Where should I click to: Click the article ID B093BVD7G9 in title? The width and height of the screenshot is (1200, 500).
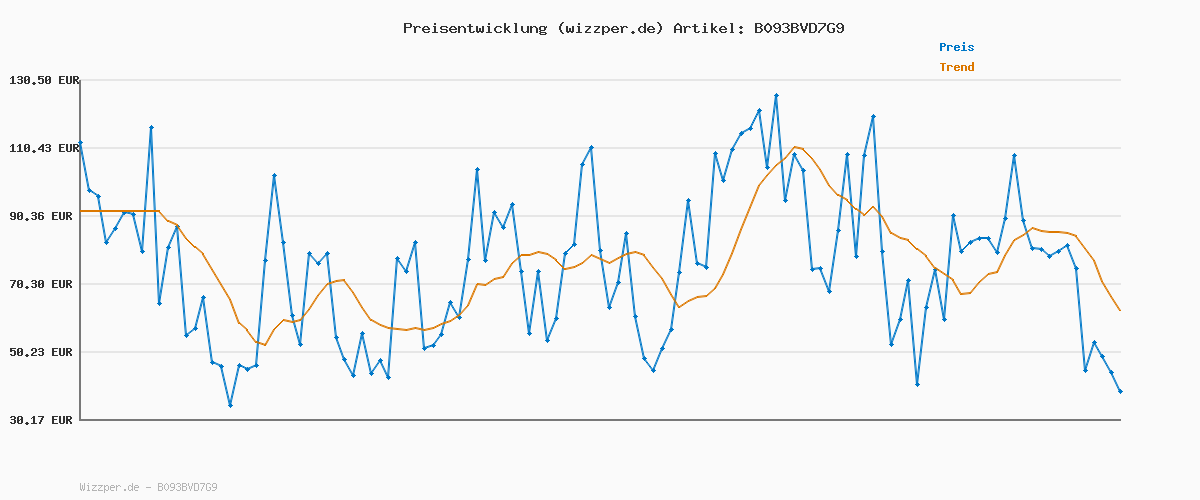(799, 28)
